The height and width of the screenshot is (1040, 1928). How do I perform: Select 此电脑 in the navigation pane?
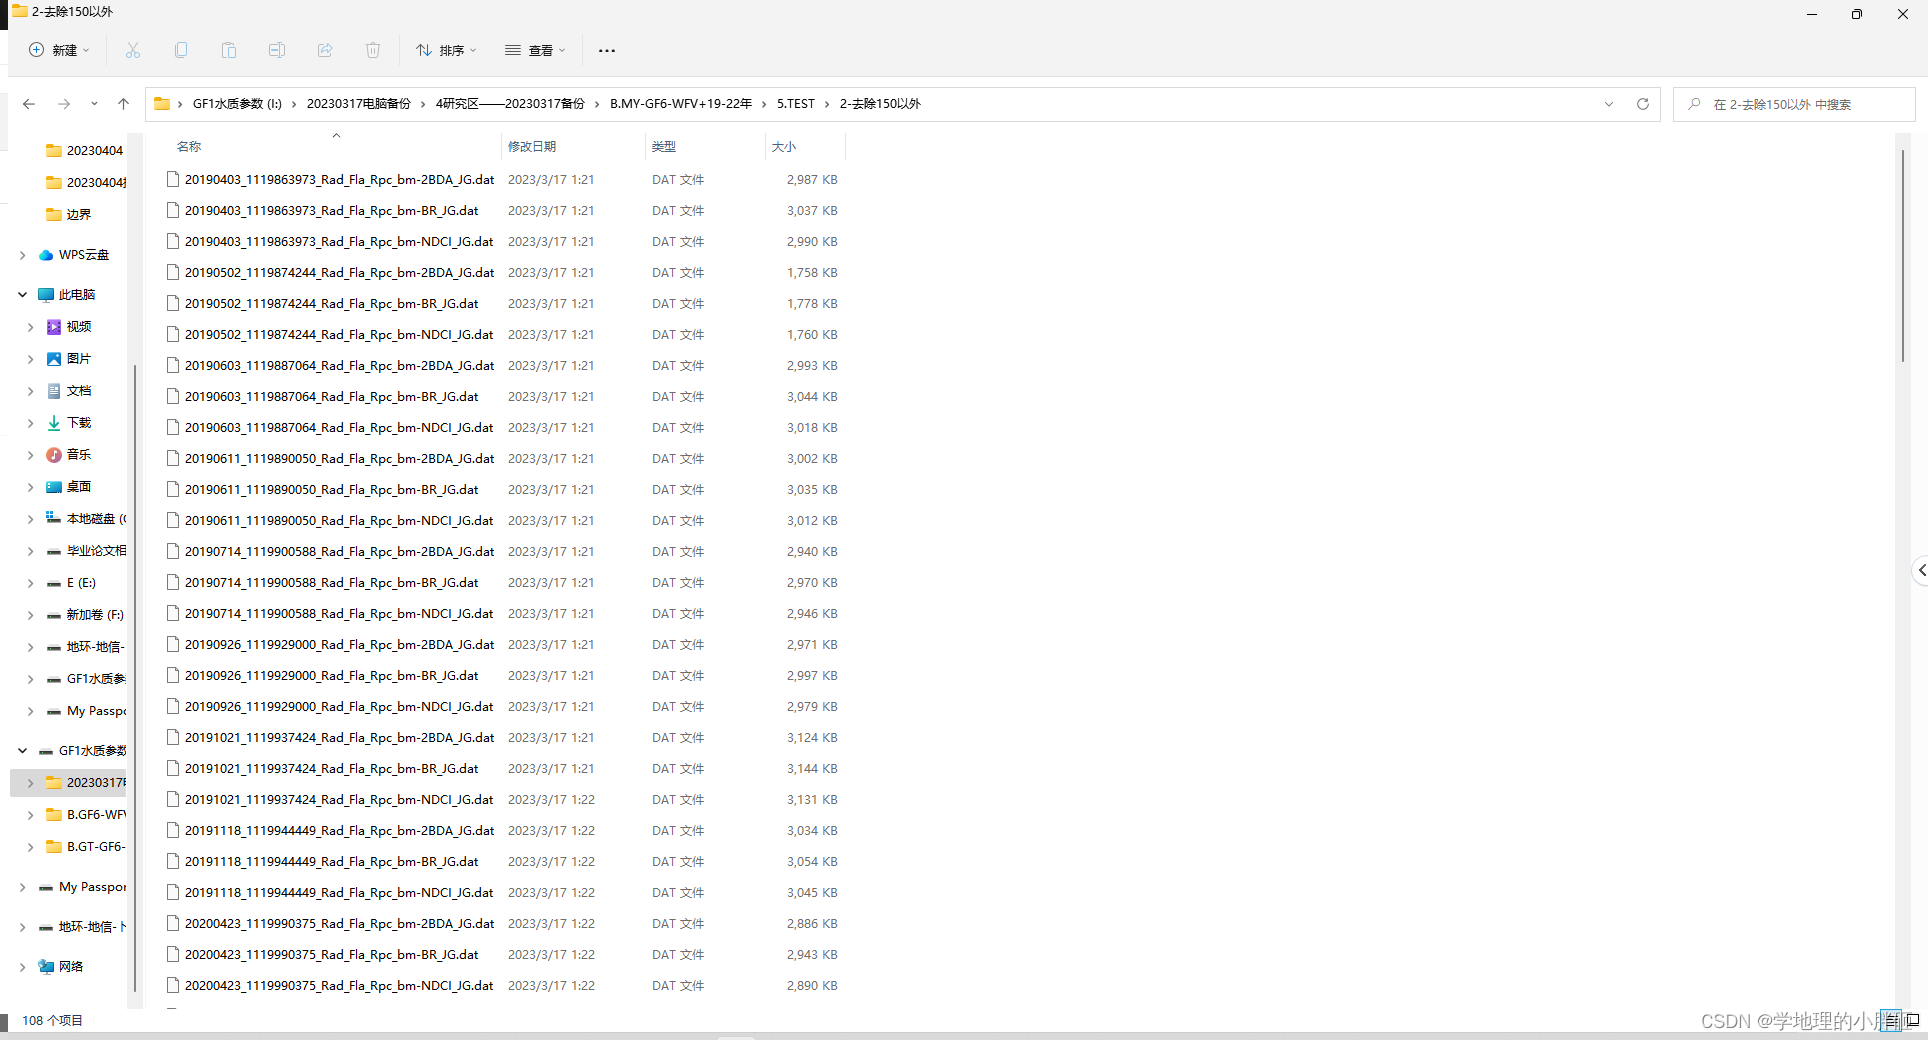coord(77,295)
